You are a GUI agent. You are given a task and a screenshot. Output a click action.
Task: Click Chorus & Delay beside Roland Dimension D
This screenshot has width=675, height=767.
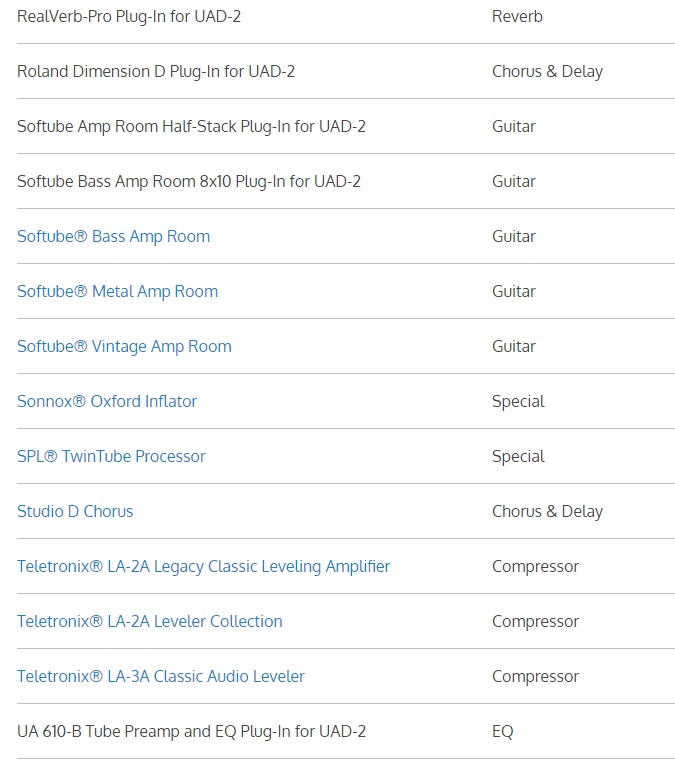(x=547, y=72)
